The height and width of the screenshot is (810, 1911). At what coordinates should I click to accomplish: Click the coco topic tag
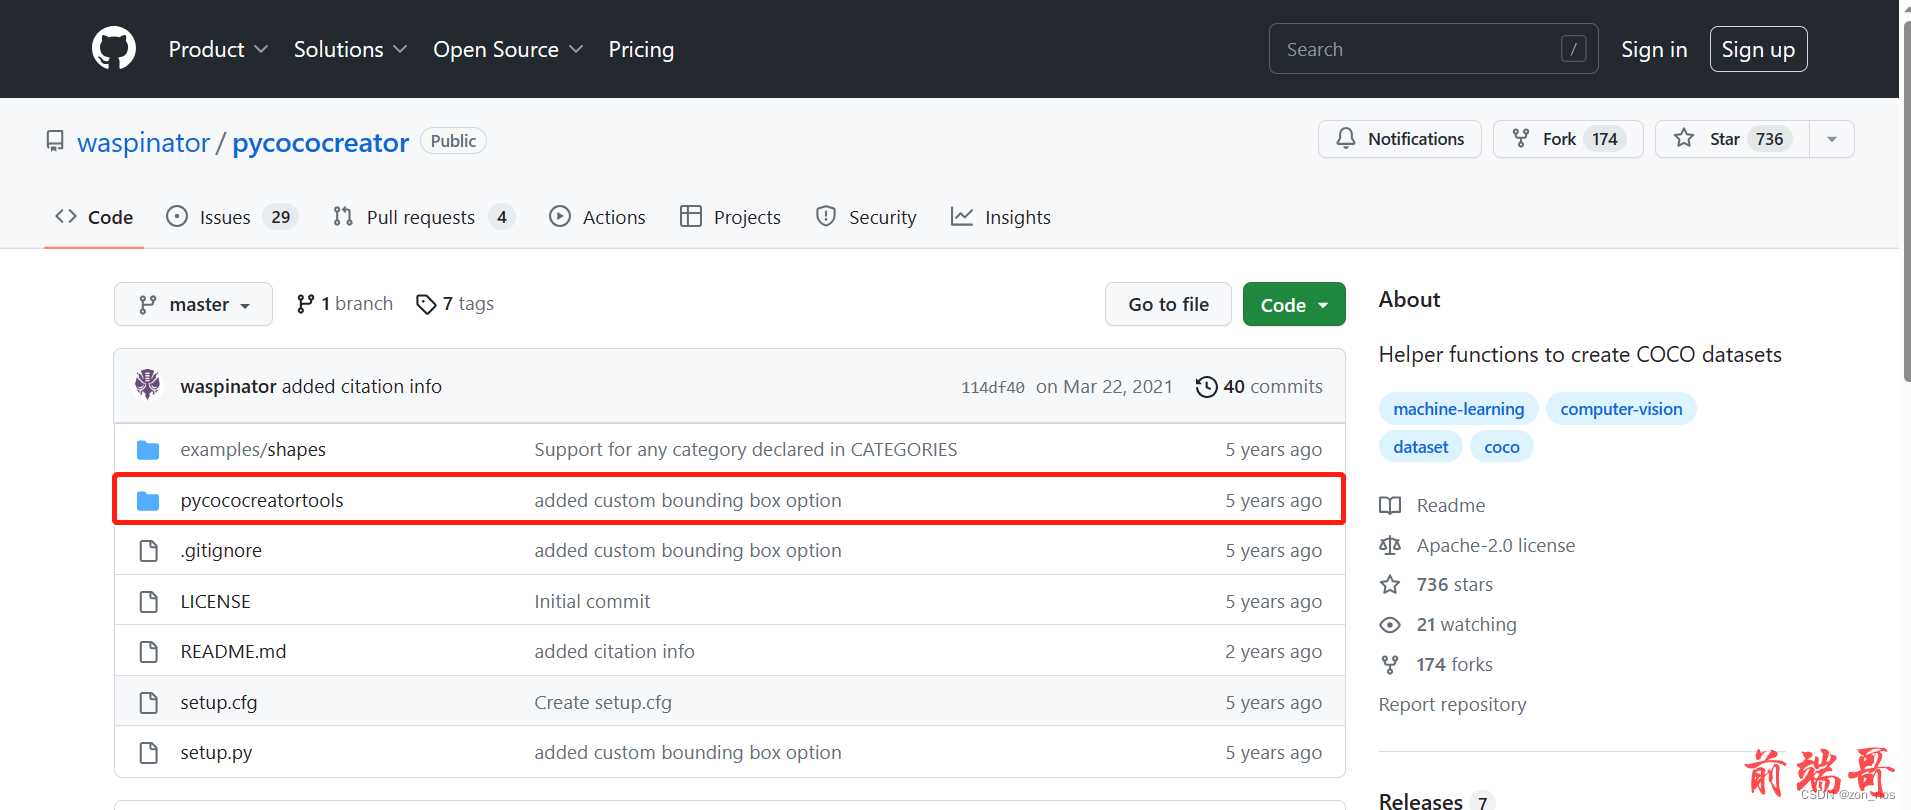(x=1501, y=447)
